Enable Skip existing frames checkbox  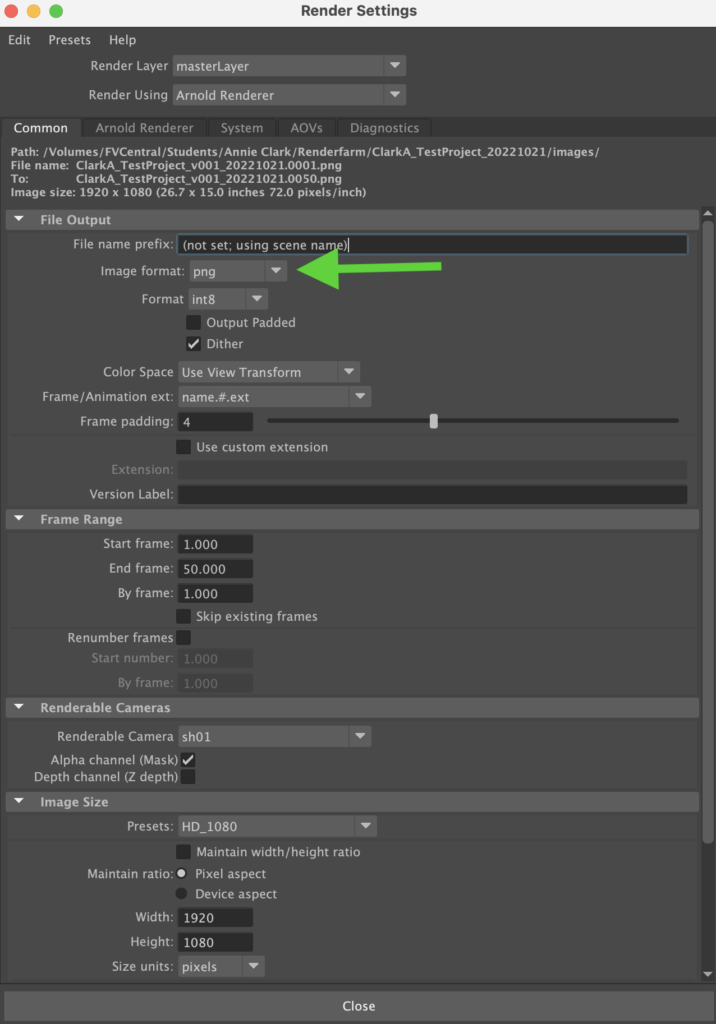click(x=184, y=616)
